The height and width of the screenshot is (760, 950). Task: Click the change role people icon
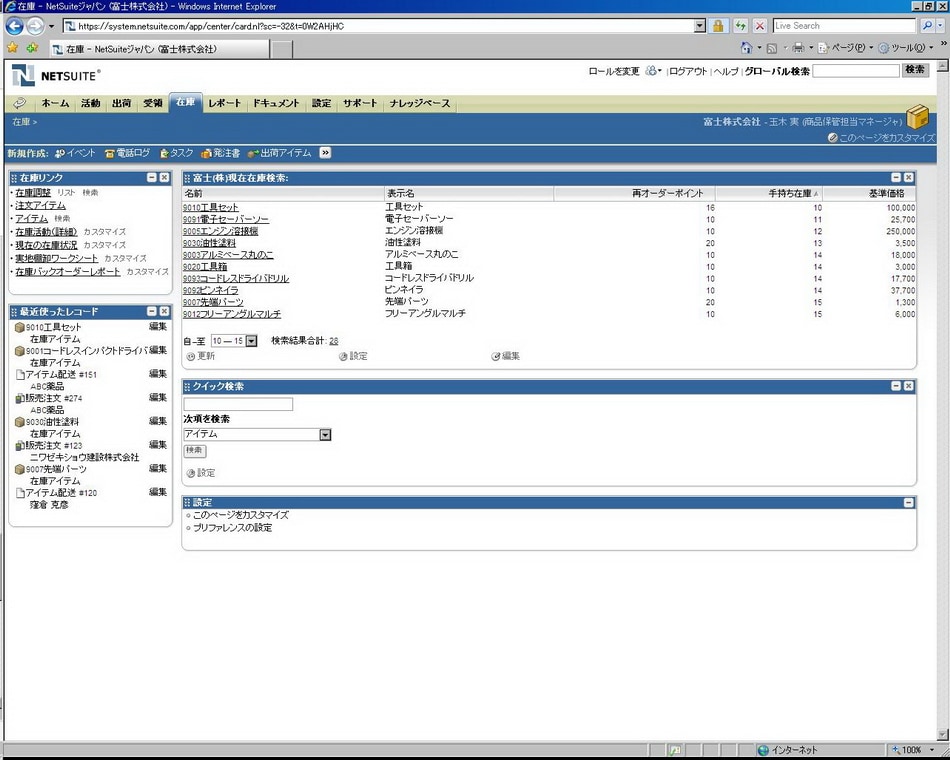coord(651,71)
